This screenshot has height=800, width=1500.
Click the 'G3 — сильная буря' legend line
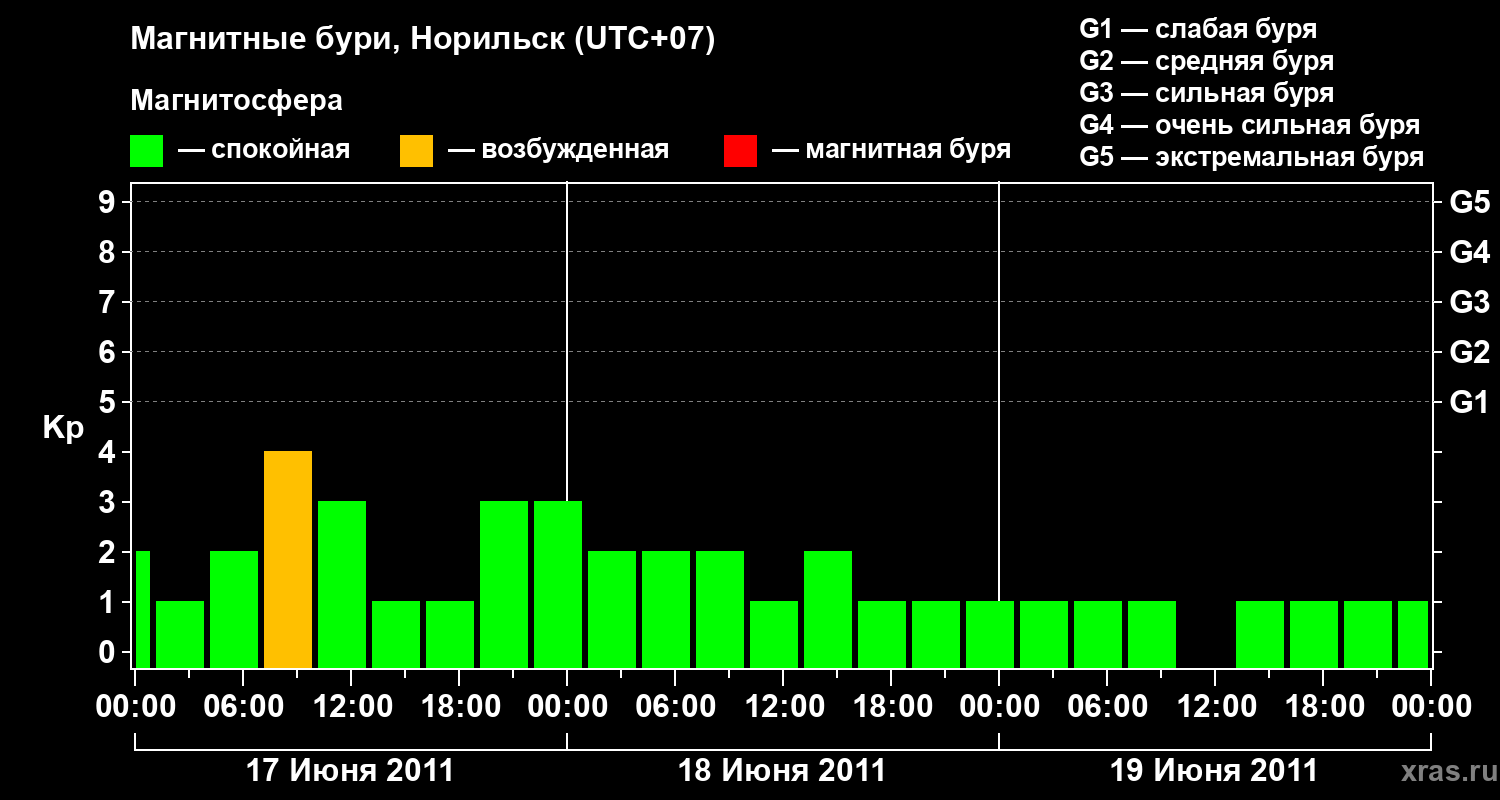[x=1207, y=93]
